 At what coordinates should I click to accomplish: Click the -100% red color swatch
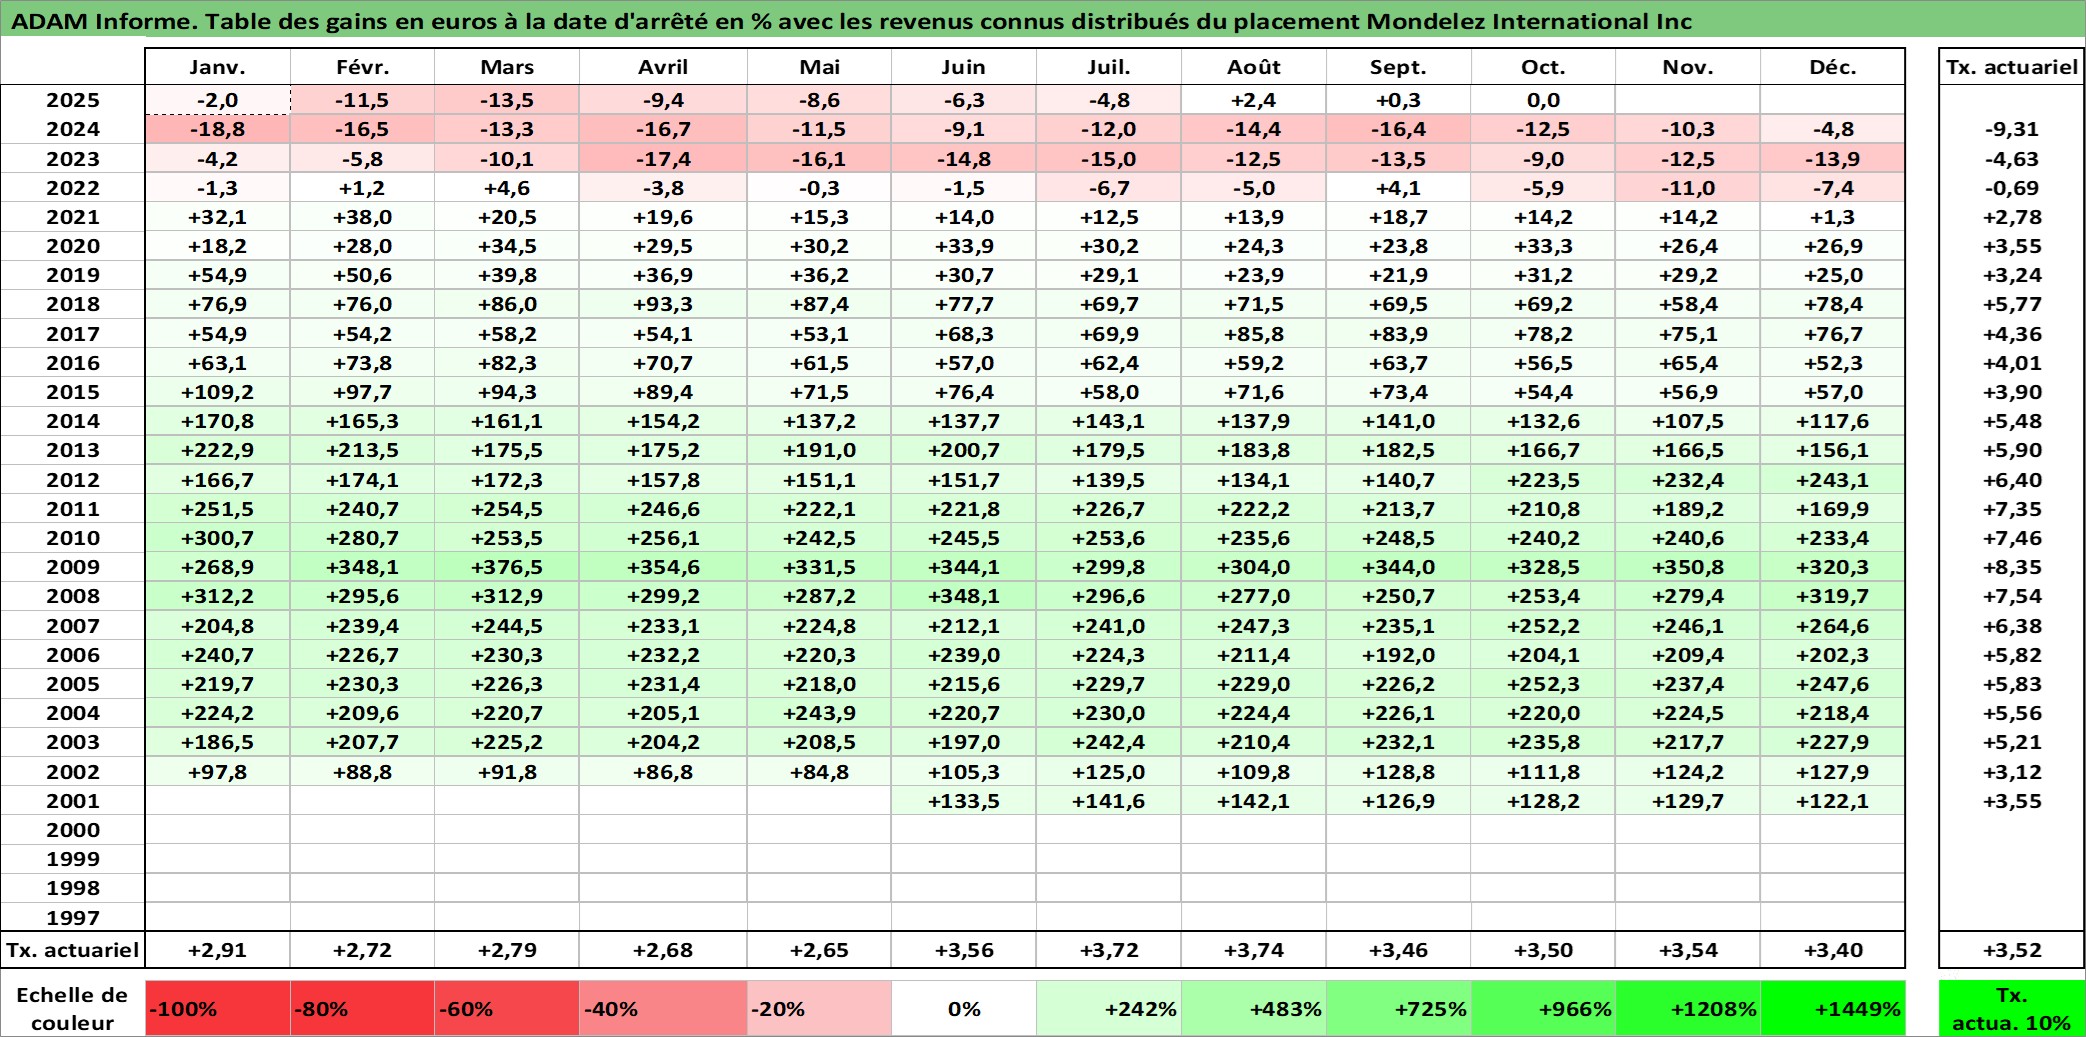[x=217, y=1008]
